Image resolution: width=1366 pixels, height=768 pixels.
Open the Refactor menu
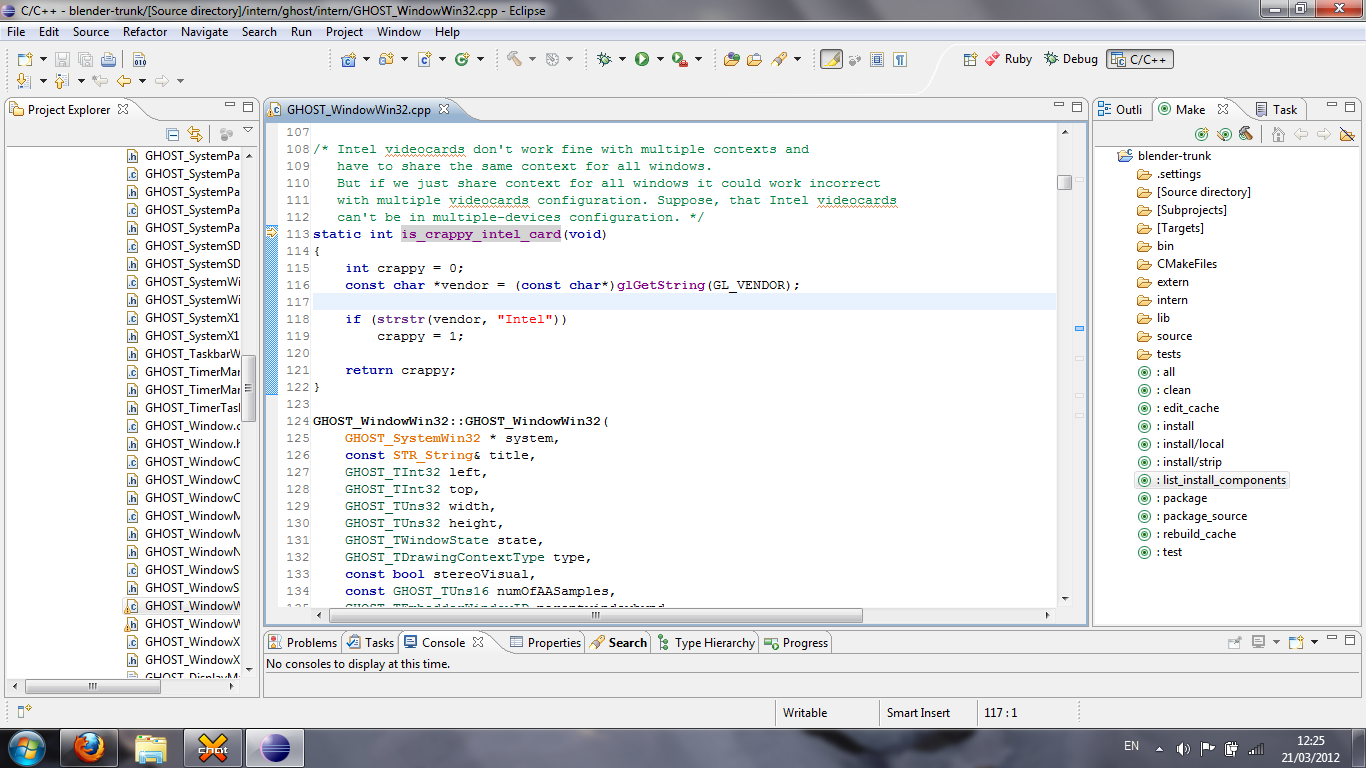point(145,32)
